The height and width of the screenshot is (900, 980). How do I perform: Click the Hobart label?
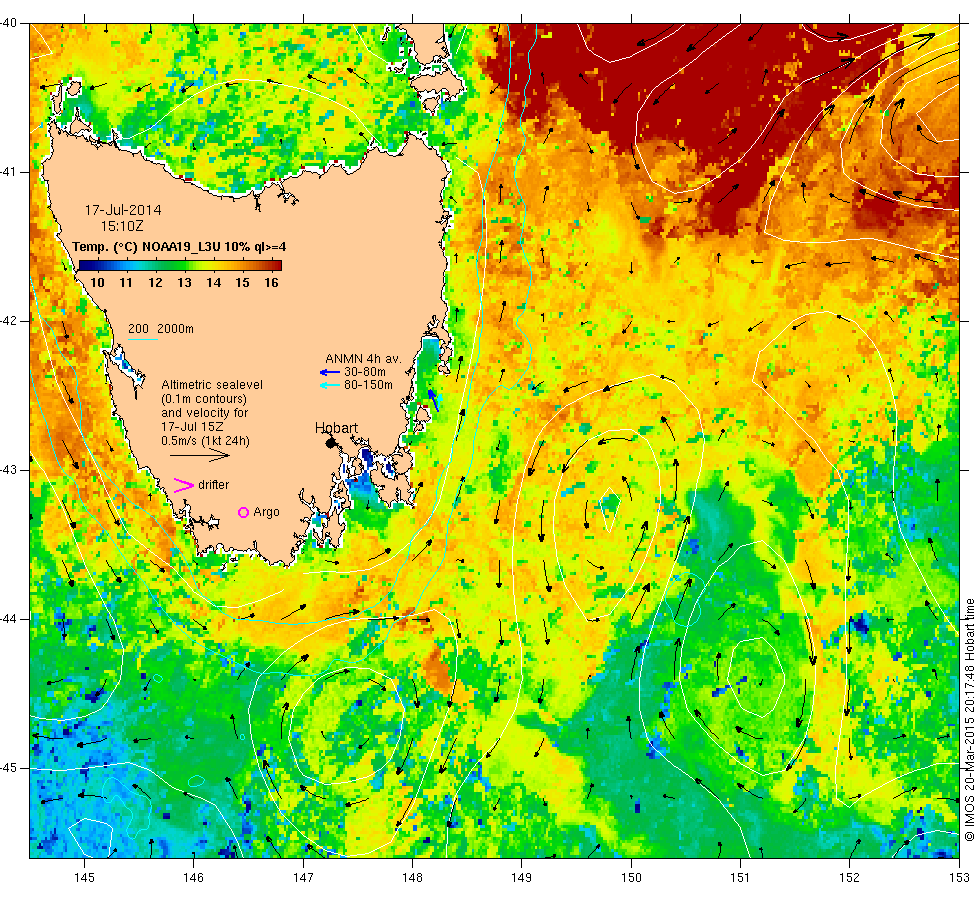coord(336,428)
